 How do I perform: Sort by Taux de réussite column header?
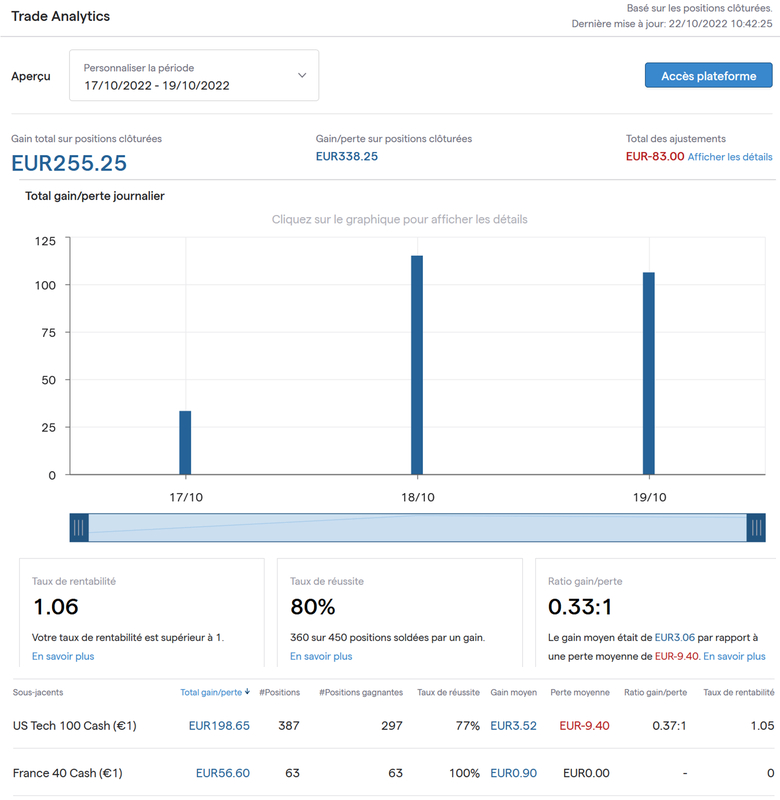(x=448, y=692)
